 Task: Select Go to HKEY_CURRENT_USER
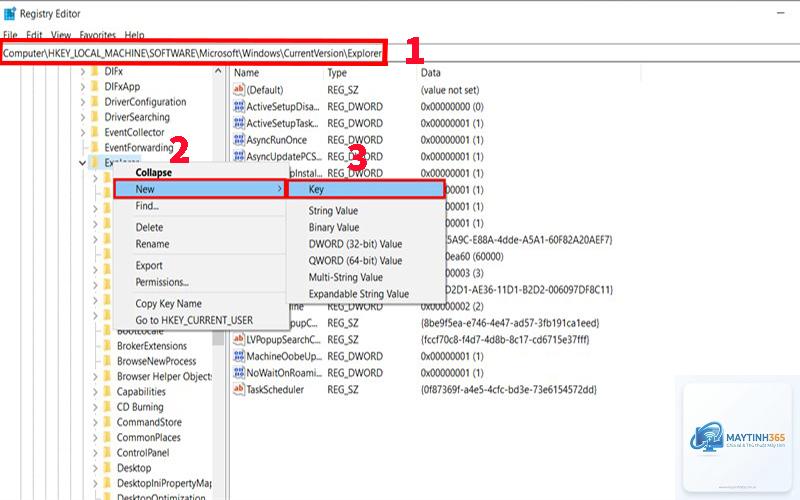point(201,320)
